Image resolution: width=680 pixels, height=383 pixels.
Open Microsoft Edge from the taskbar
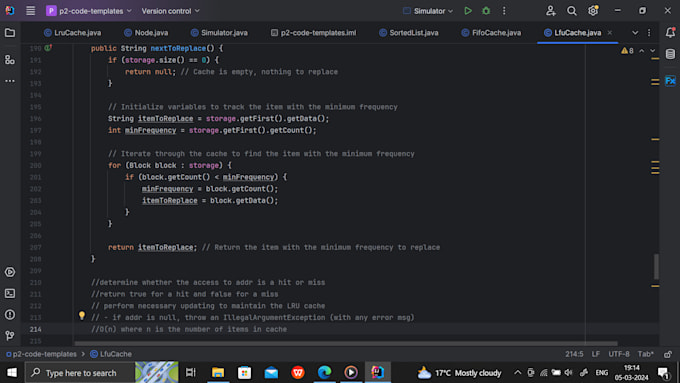click(324, 373)
